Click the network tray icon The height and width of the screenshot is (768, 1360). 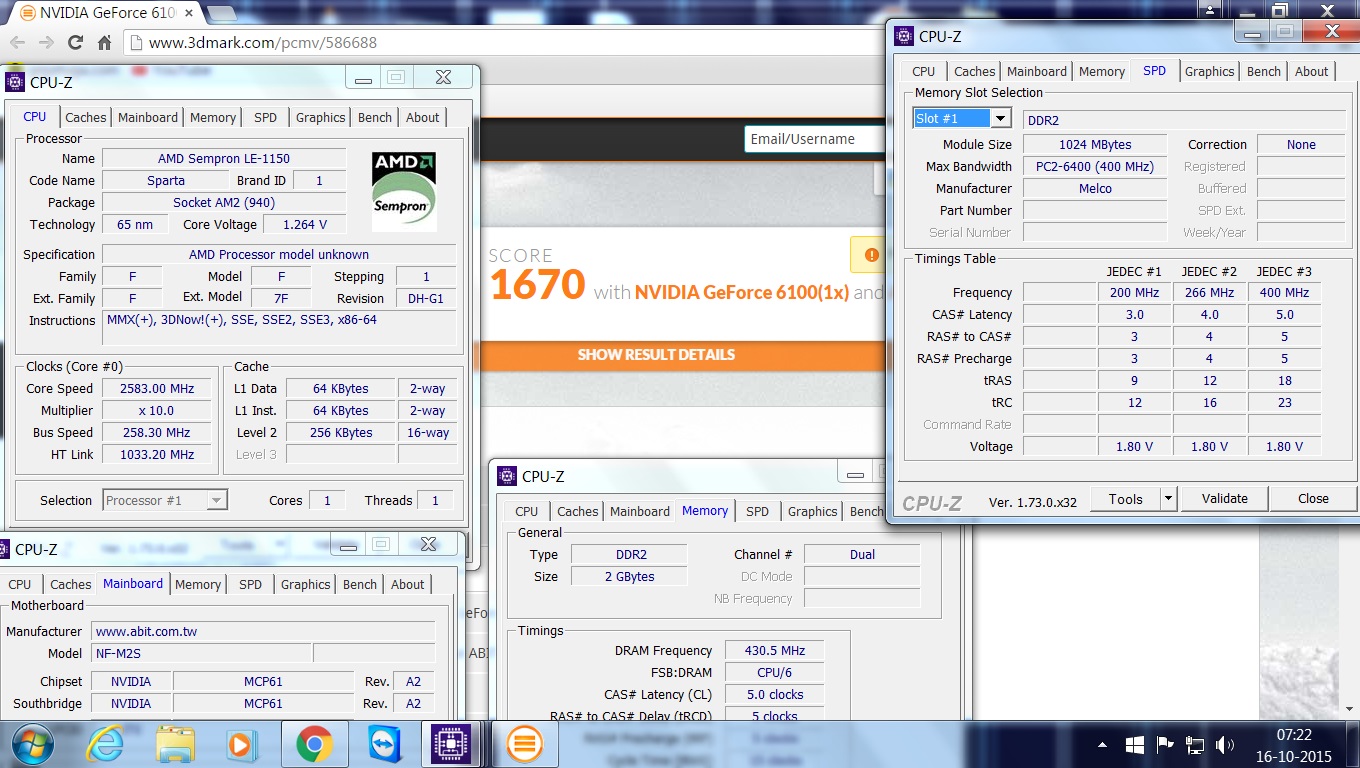click(1194, 745)
